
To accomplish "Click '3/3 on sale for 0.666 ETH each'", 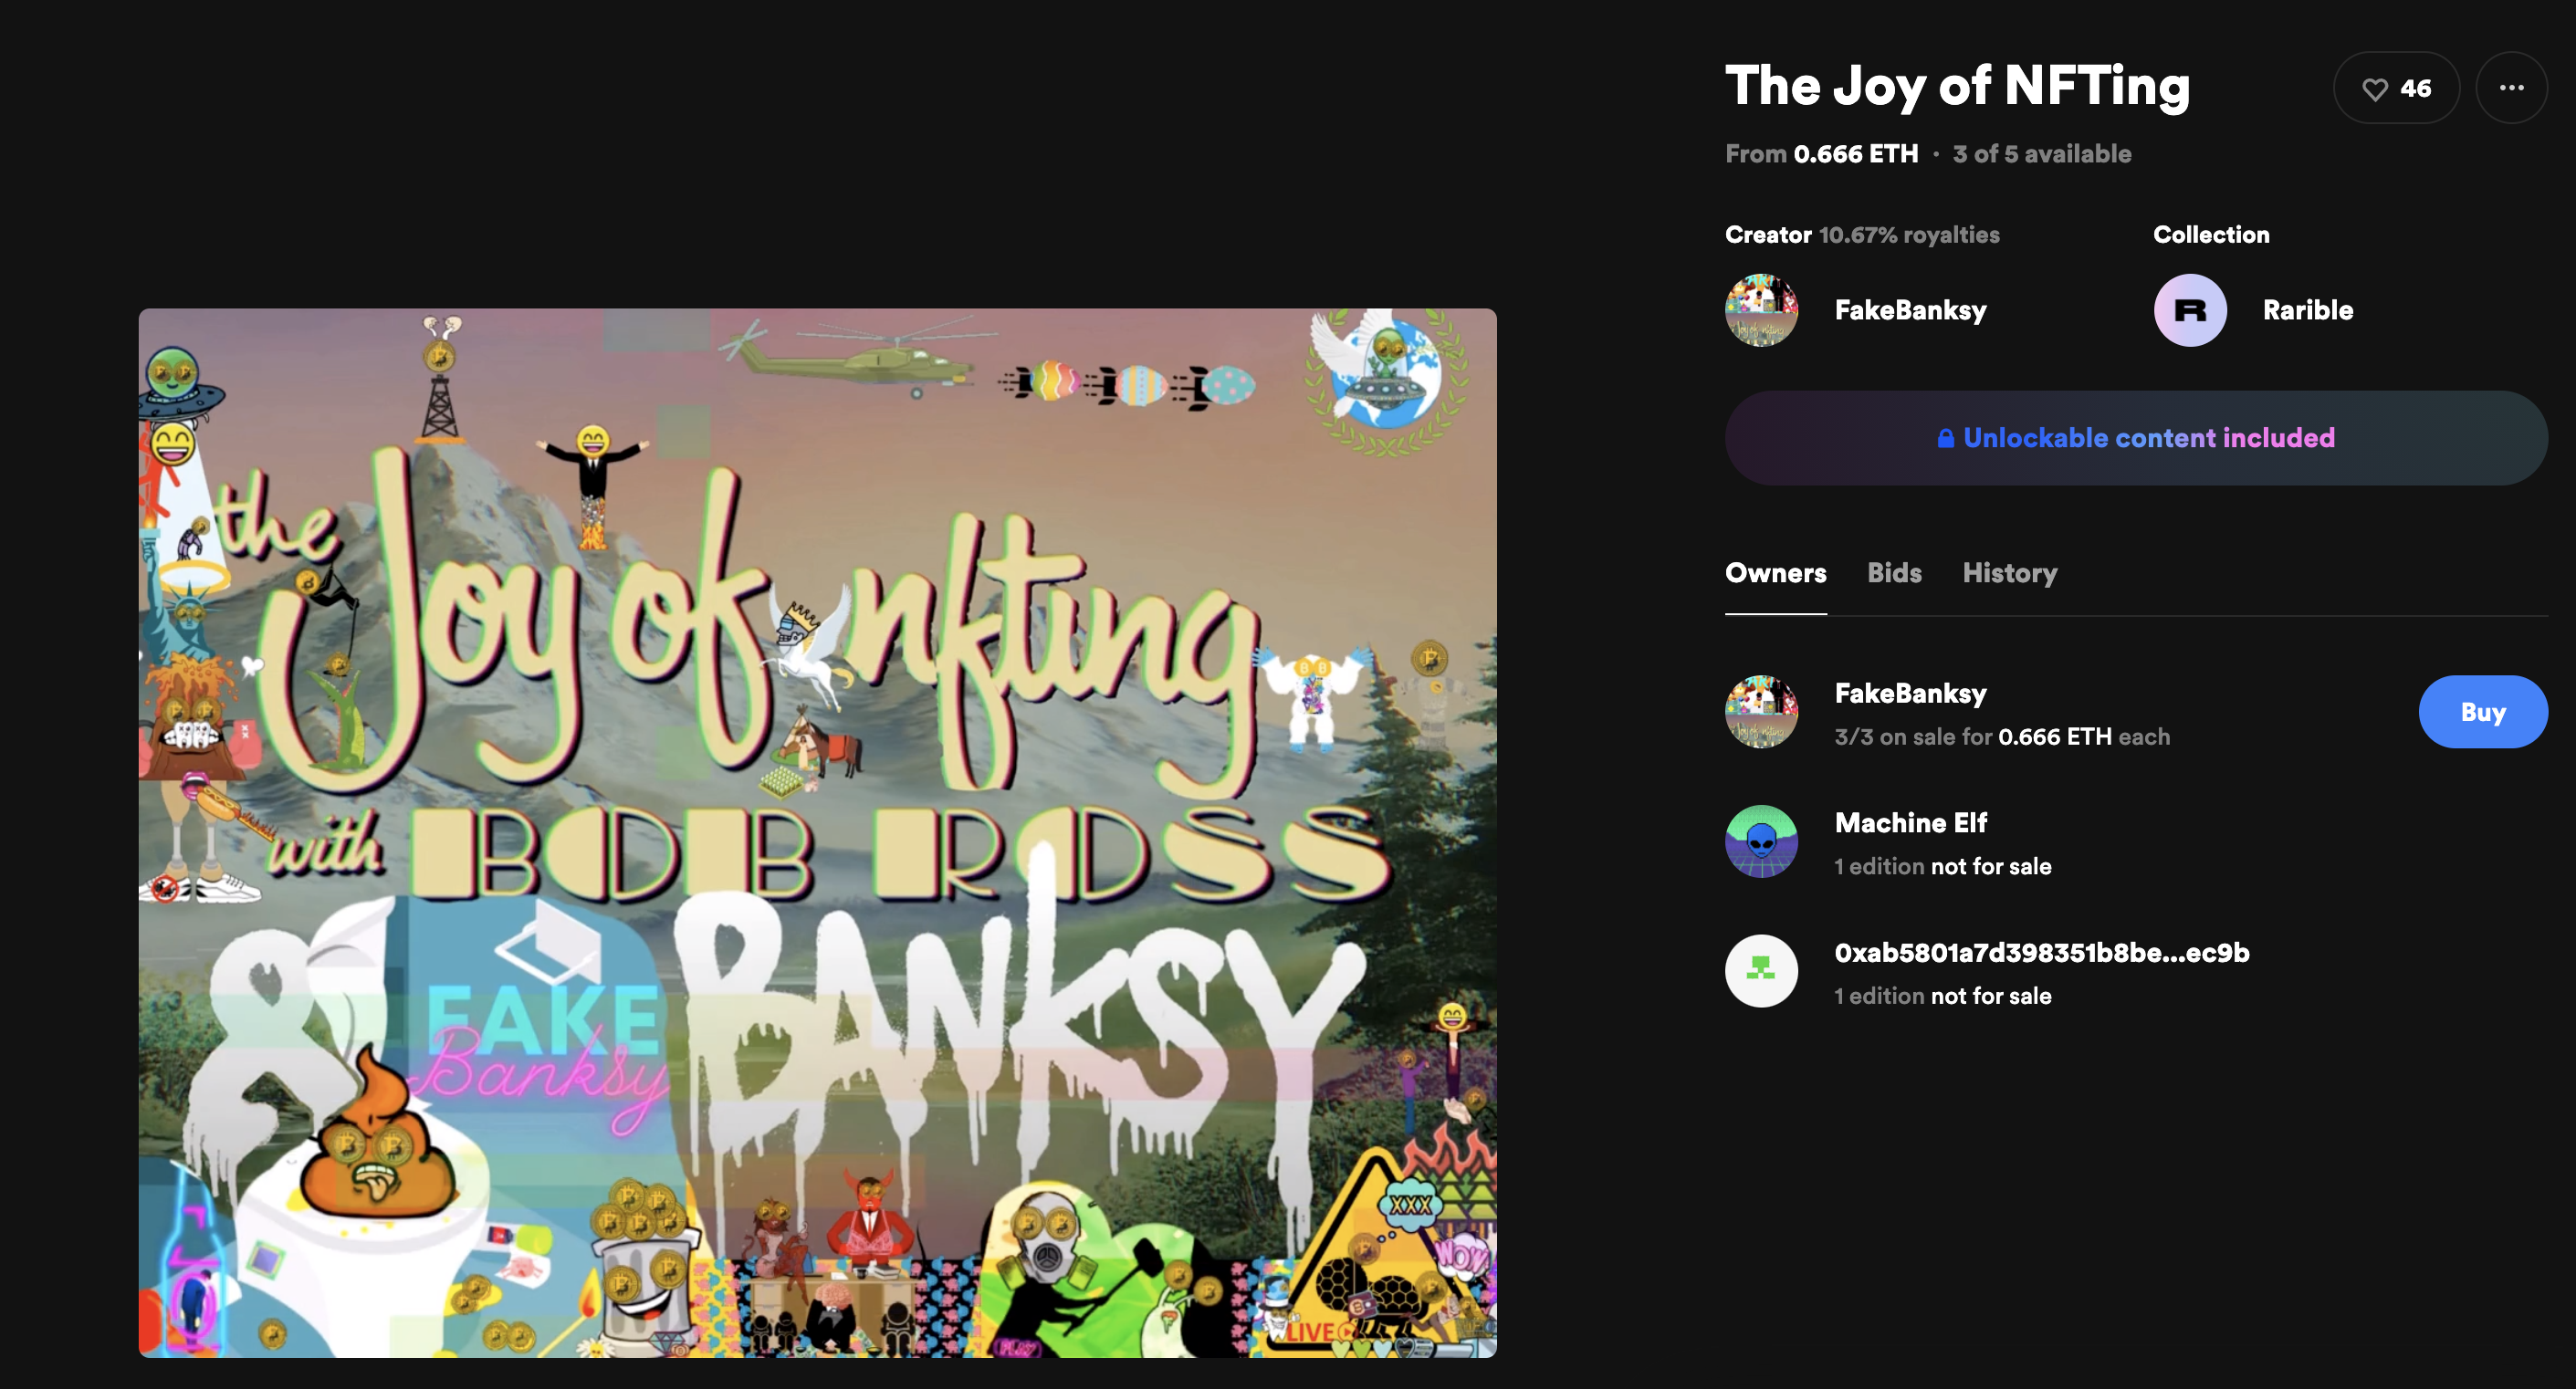I will [x=2002, y=737].
